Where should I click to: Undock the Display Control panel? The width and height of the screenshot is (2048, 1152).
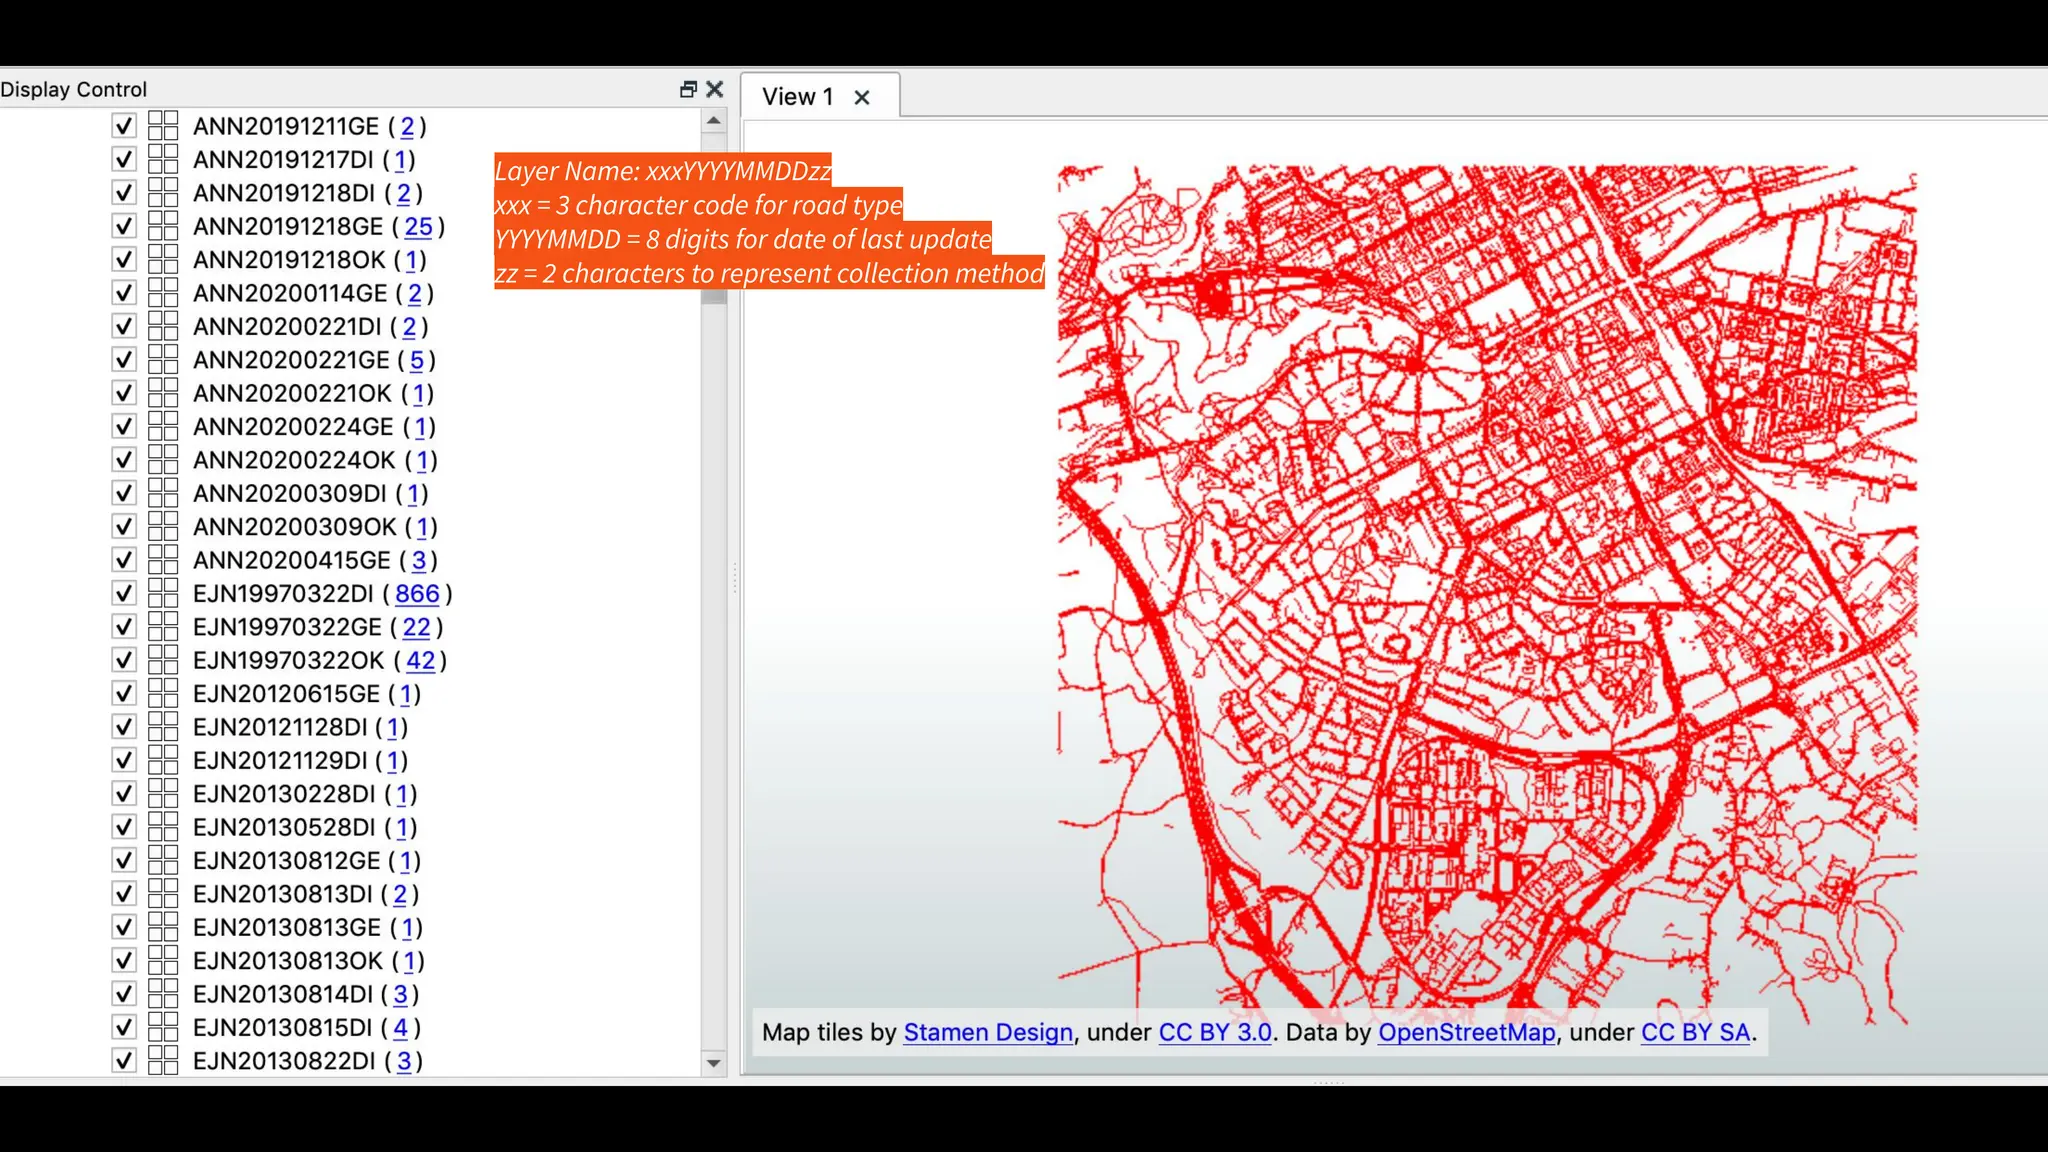tap(688, 90)
